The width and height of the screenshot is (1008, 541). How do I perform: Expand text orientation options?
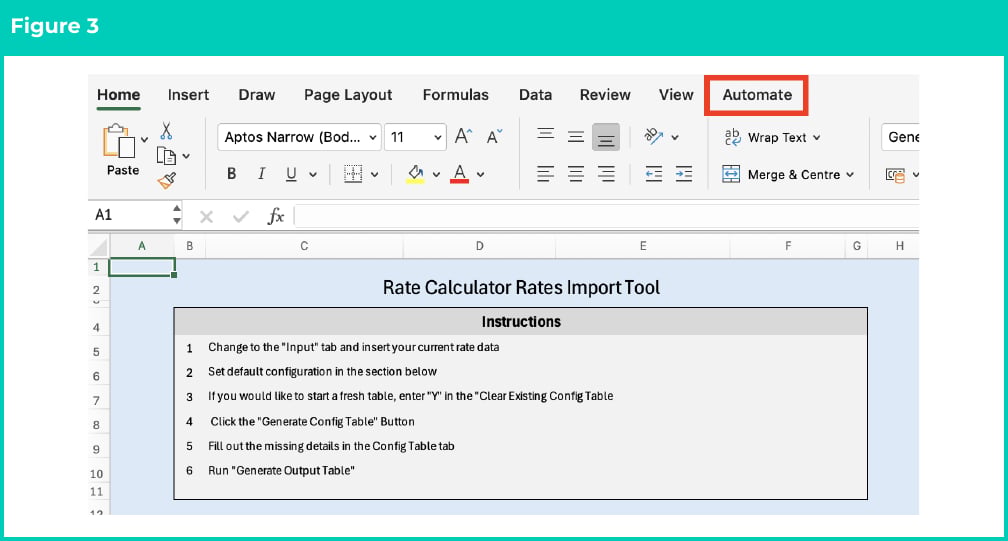tap(675, 137)
